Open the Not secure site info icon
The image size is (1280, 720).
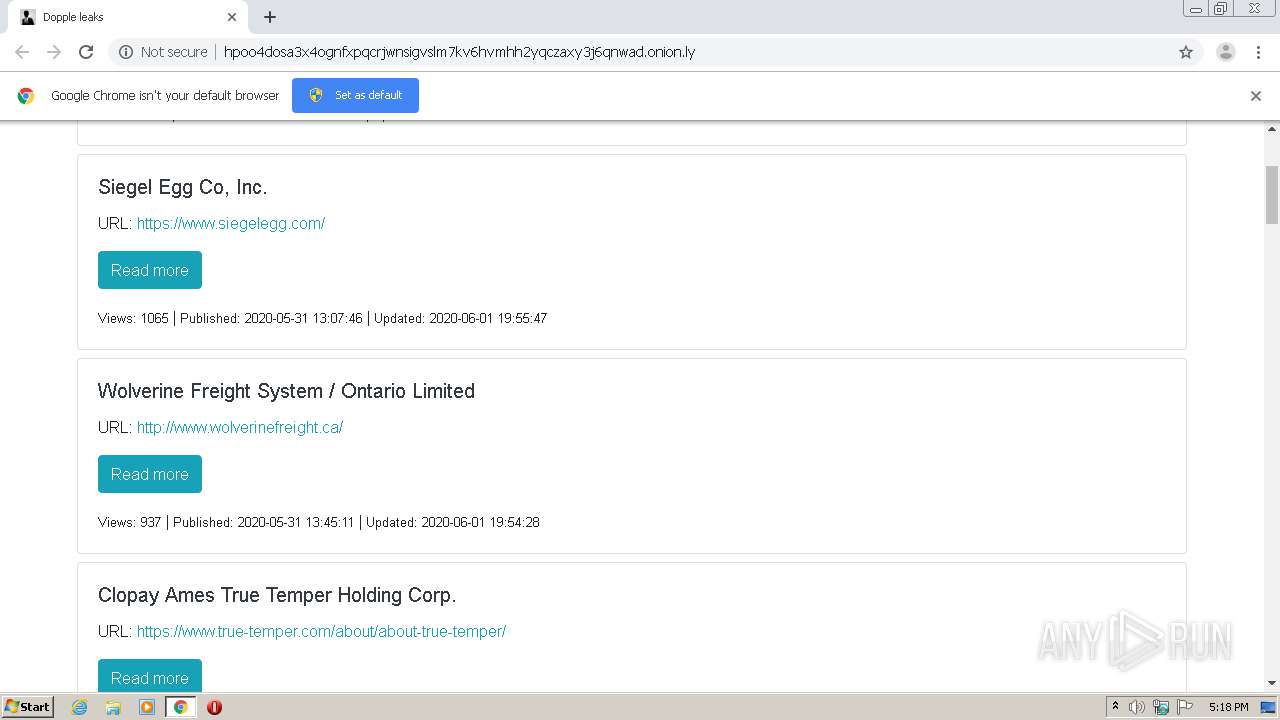[x=126, y=52]
